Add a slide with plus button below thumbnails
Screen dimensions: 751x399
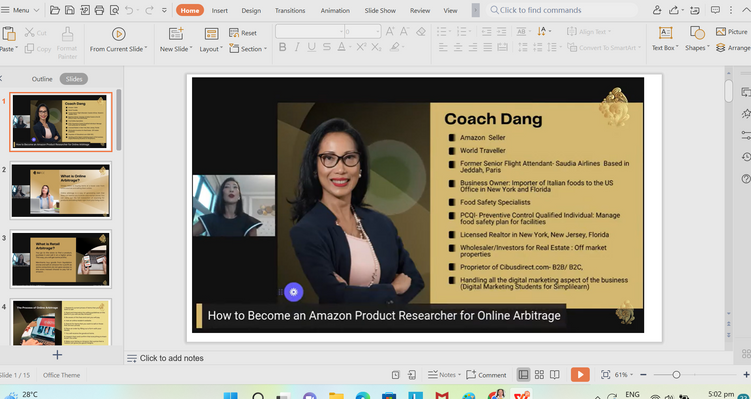click(x=57, y=355)
